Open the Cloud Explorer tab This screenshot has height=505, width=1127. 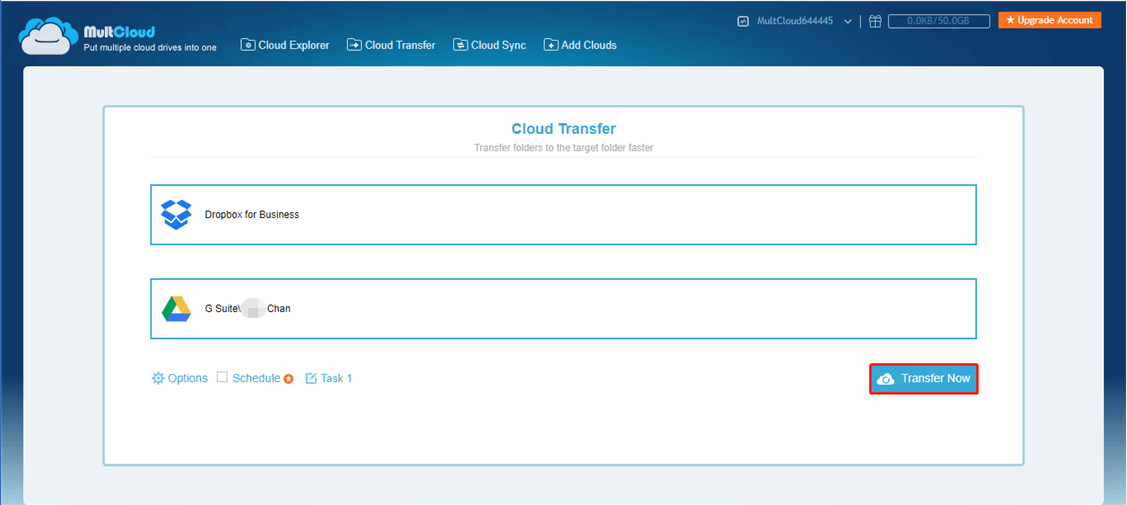tap(285, 45)
